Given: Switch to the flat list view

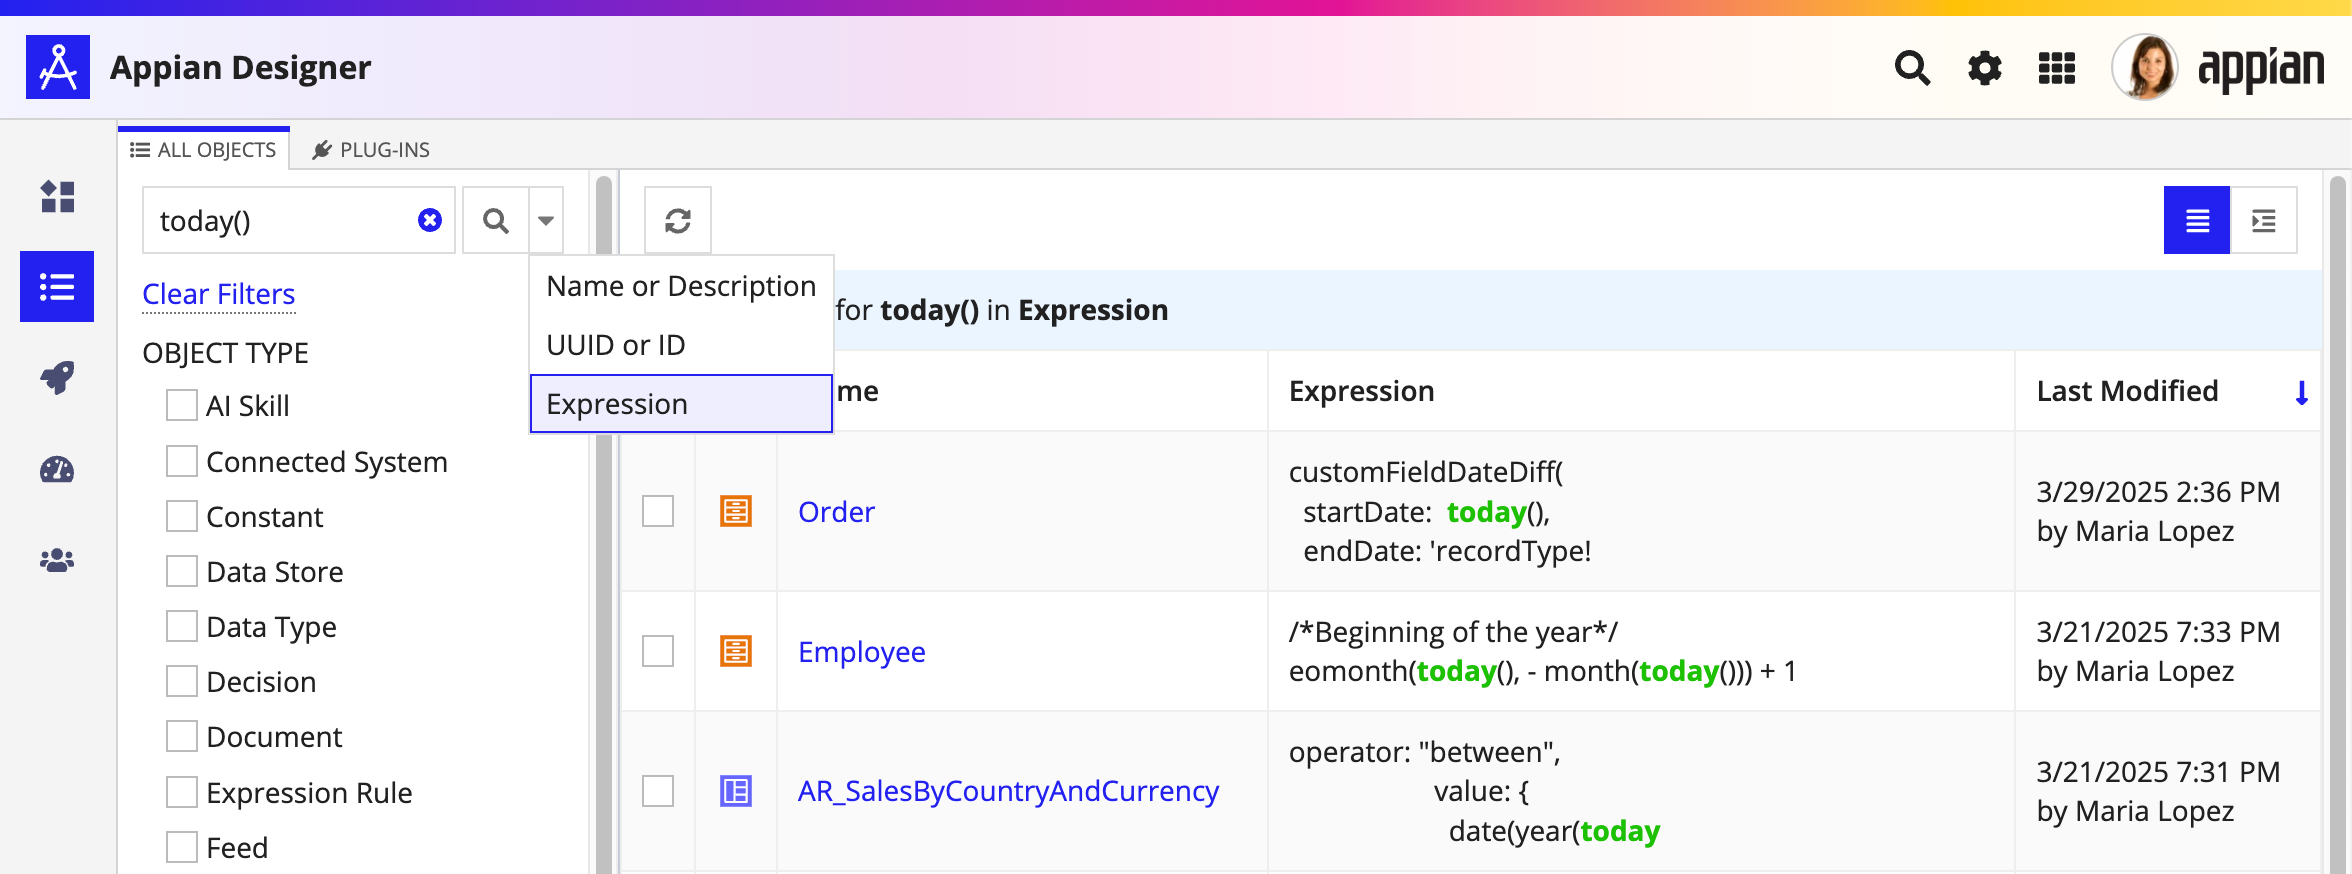Looking at the screenshot, I should coord(2197,220).
